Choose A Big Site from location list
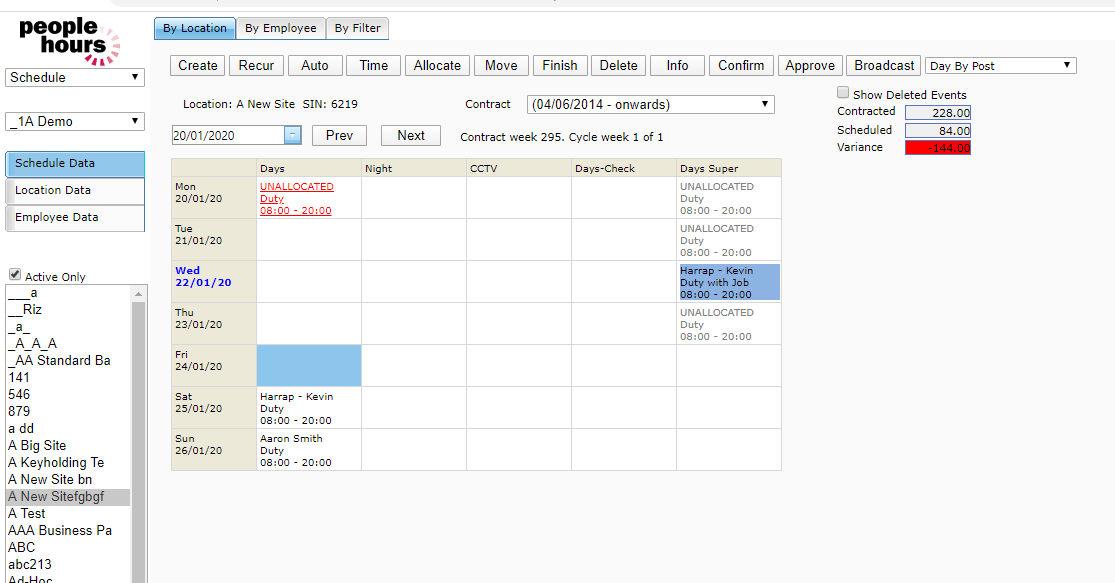Viewport: 1115px width, 583px height. (37, 445)
